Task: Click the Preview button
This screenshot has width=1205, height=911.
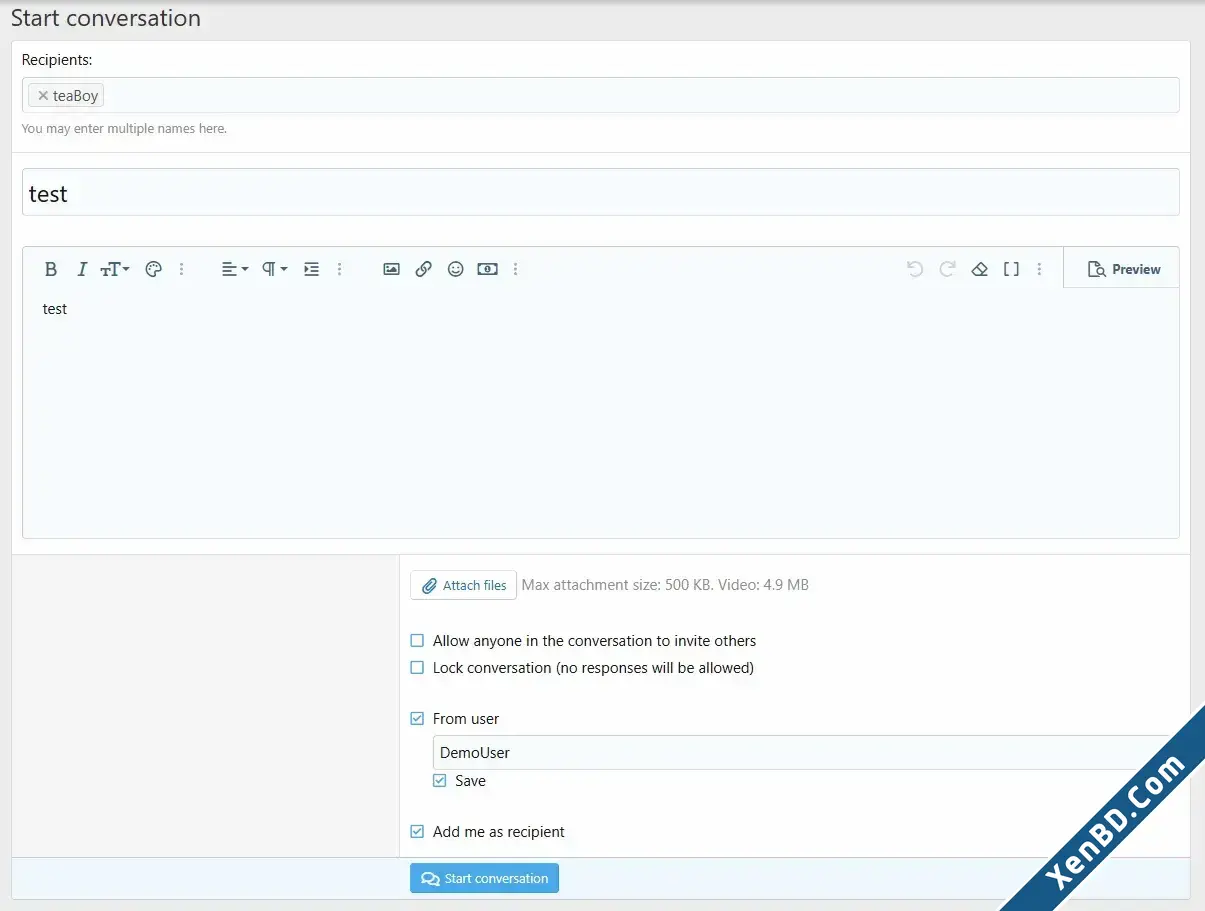Action: tap(1122, 269)
